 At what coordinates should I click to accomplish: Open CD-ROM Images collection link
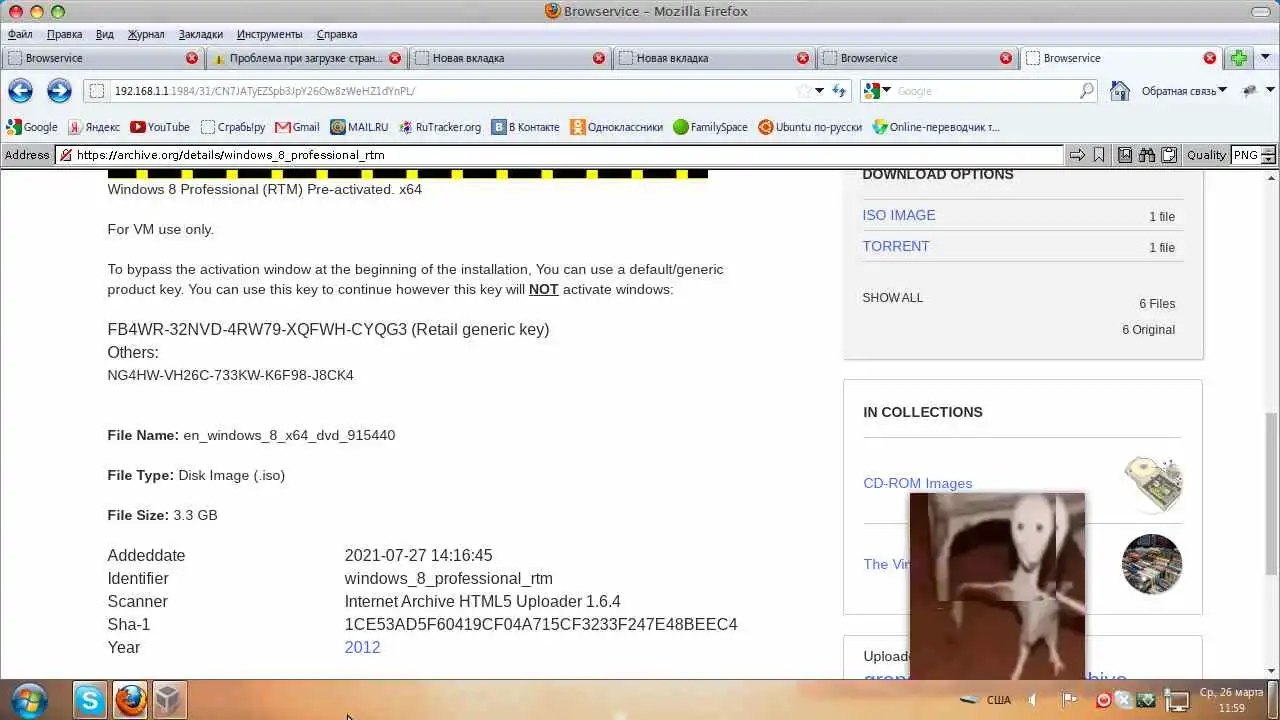(x=918, y=483)
